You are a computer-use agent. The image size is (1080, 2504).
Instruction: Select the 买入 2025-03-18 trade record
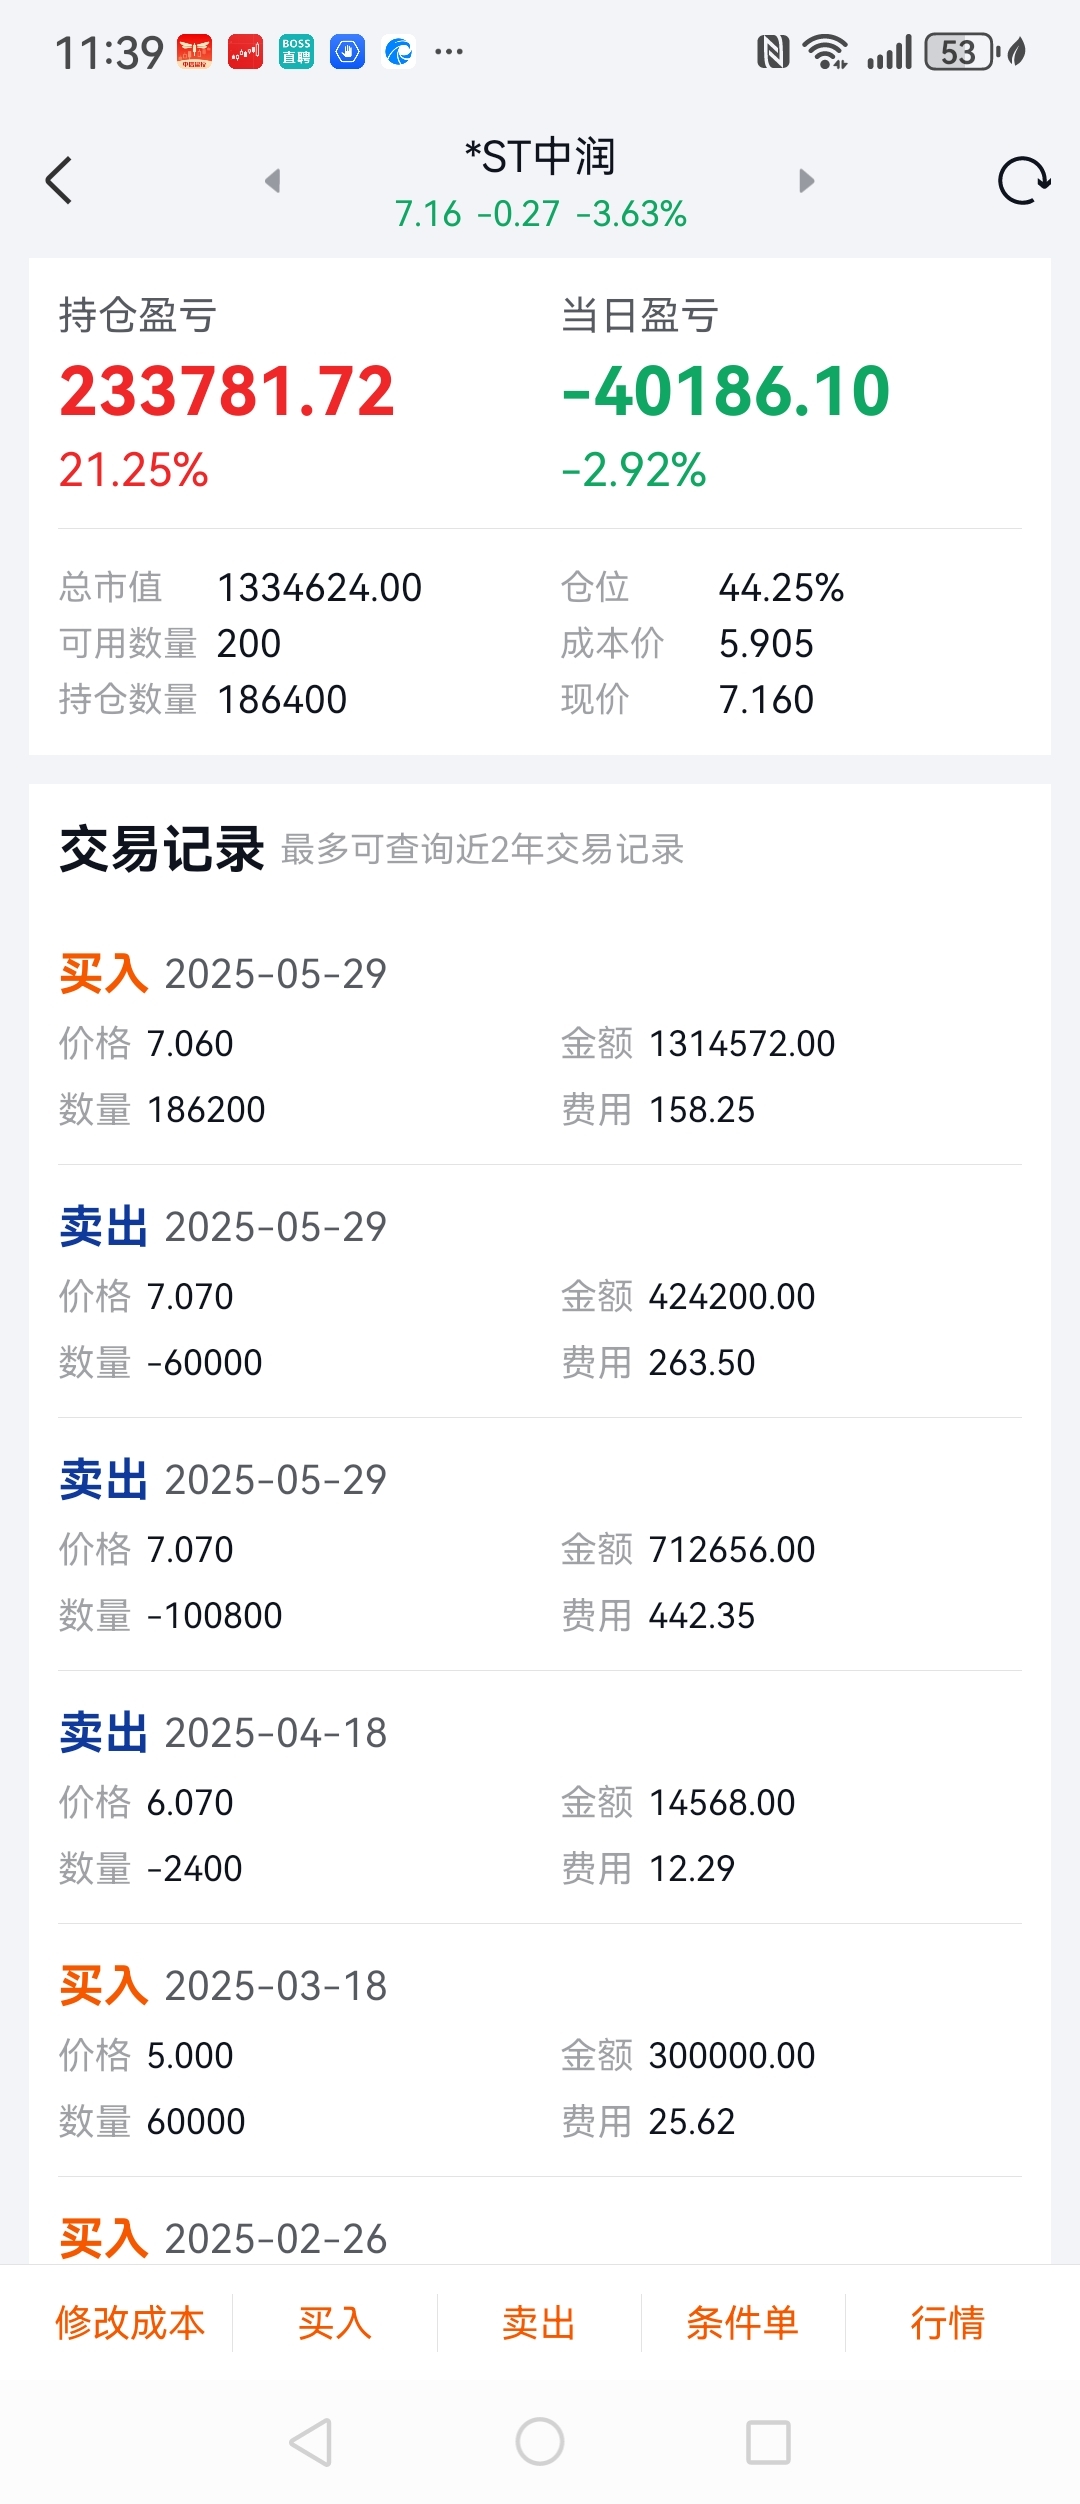tap(540, 2051)
